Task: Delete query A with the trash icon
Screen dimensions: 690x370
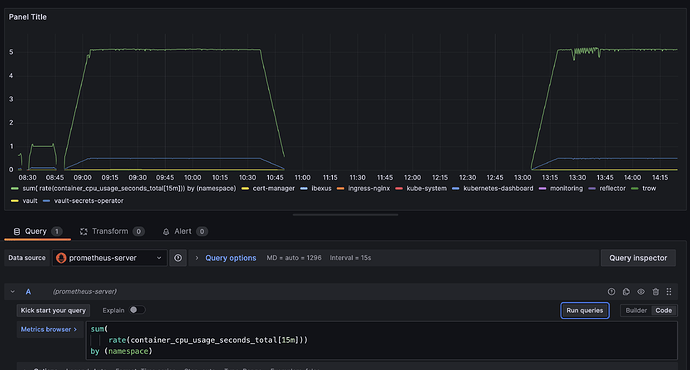Action: pyautogui.click(x=656, y=292)
